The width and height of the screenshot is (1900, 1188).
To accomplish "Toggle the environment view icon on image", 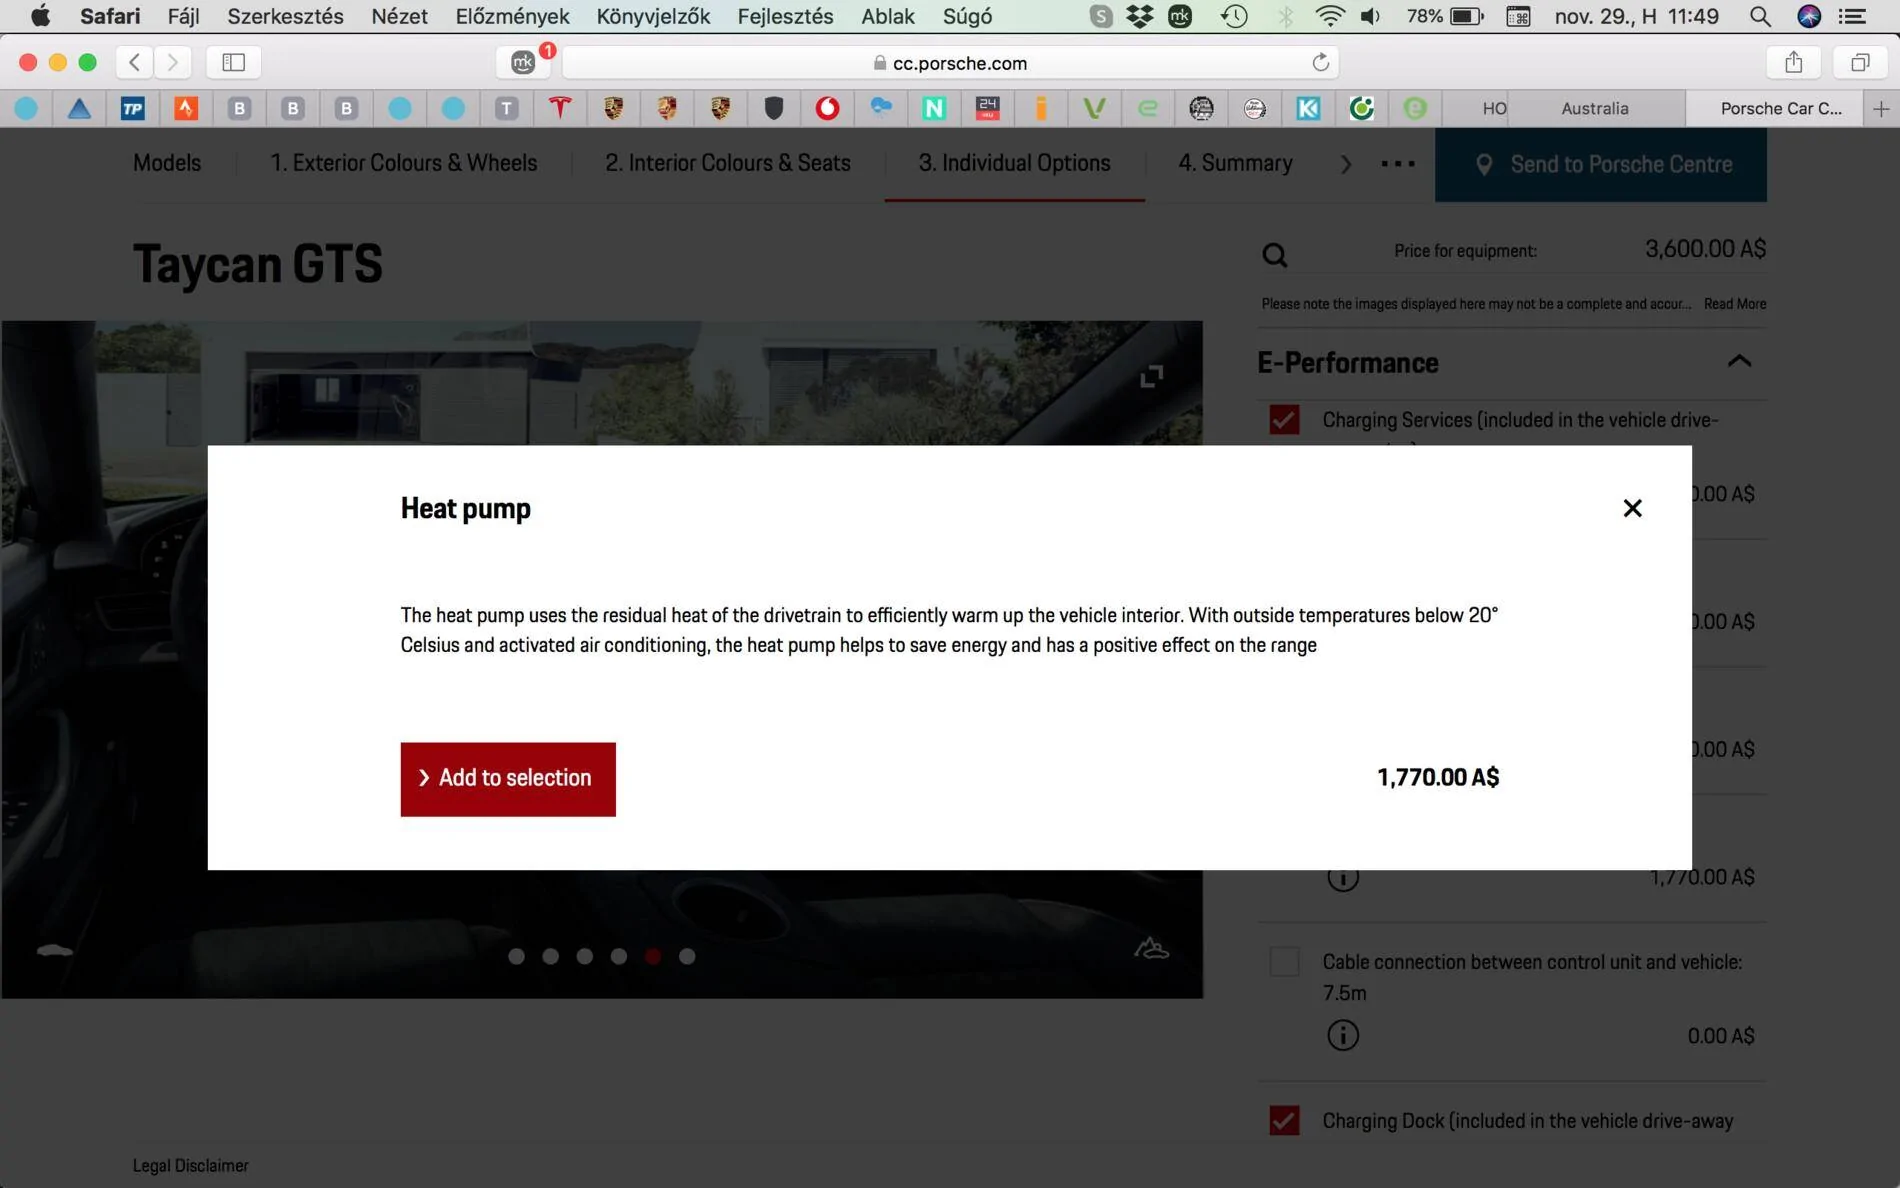I will pos(1151,948).
